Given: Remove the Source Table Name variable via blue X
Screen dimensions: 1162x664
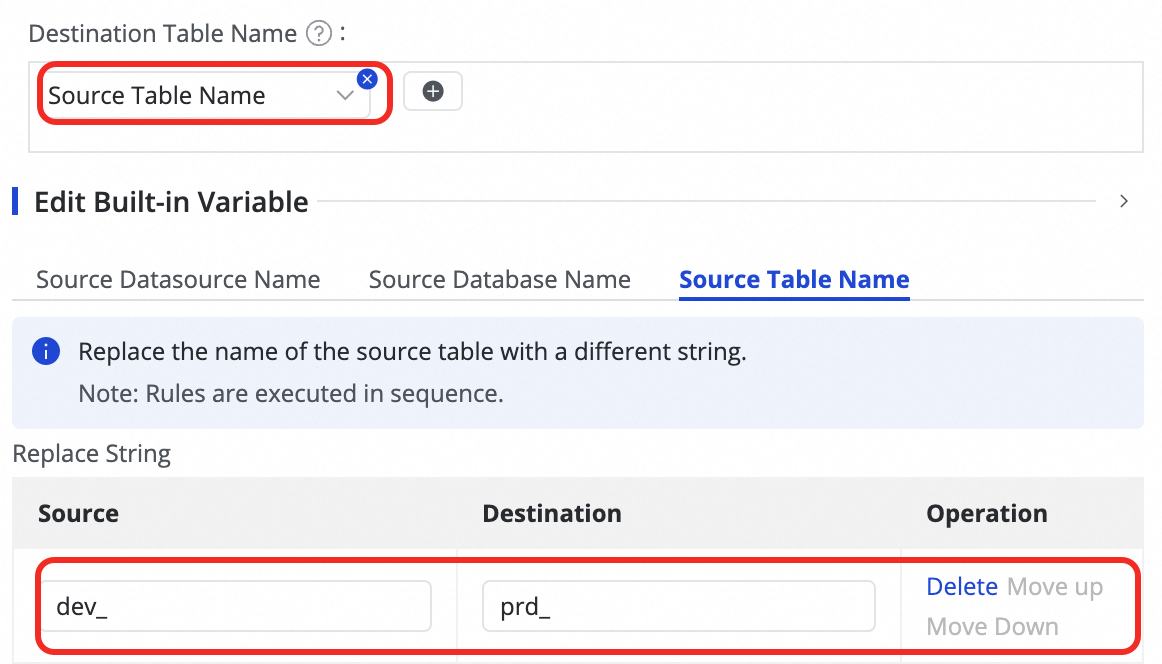Looking at the screenshot, I should 367,78.
